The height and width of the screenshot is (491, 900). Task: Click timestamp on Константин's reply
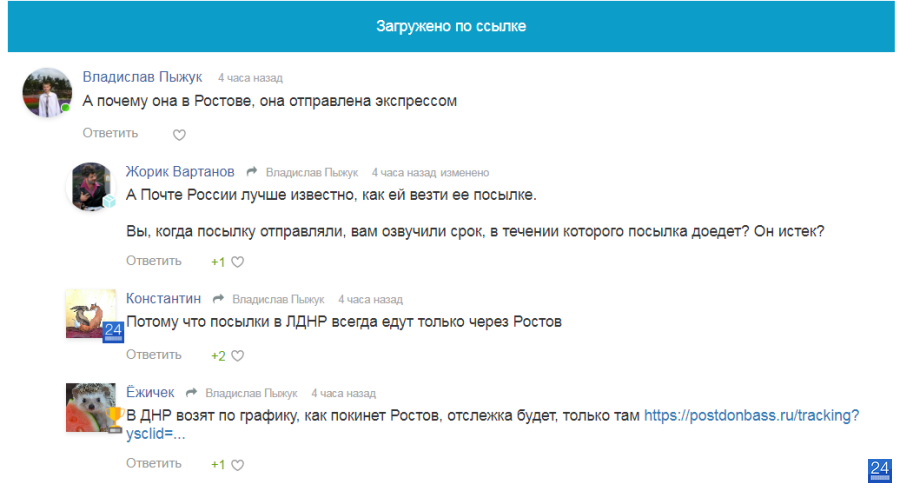[370, 300]
